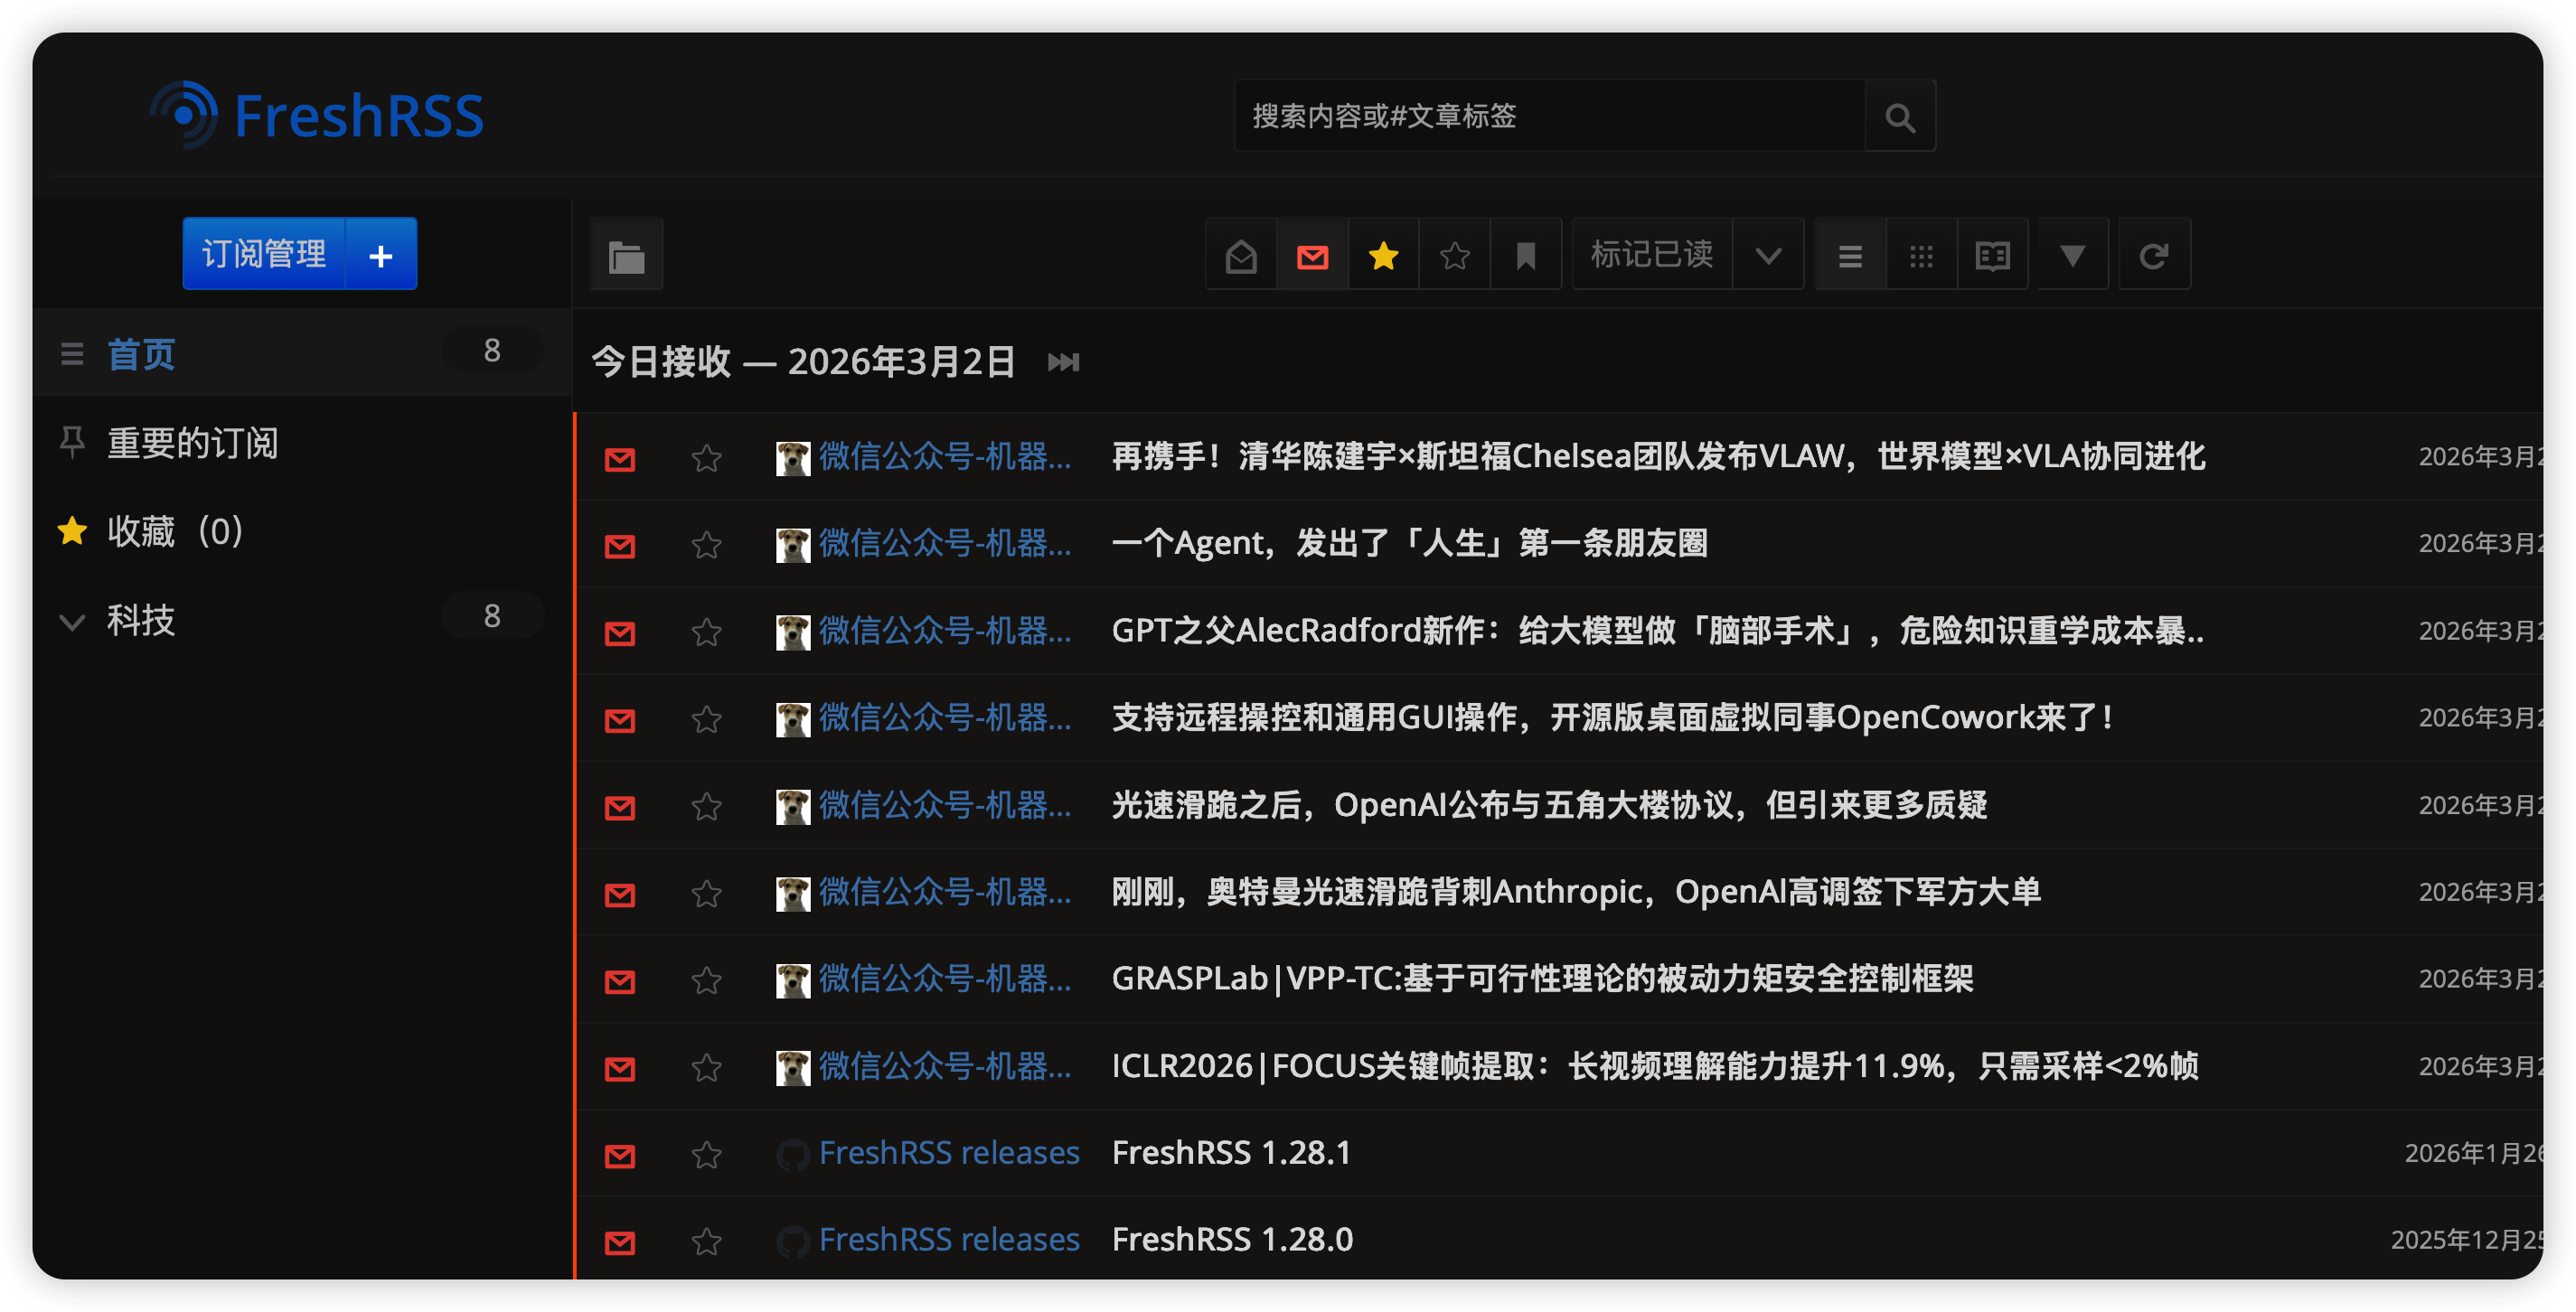Image resolution: width=2576 pixels, height=1312 pixels.
Task: Click the FreshRSS logo
Action: click(317, 115)
